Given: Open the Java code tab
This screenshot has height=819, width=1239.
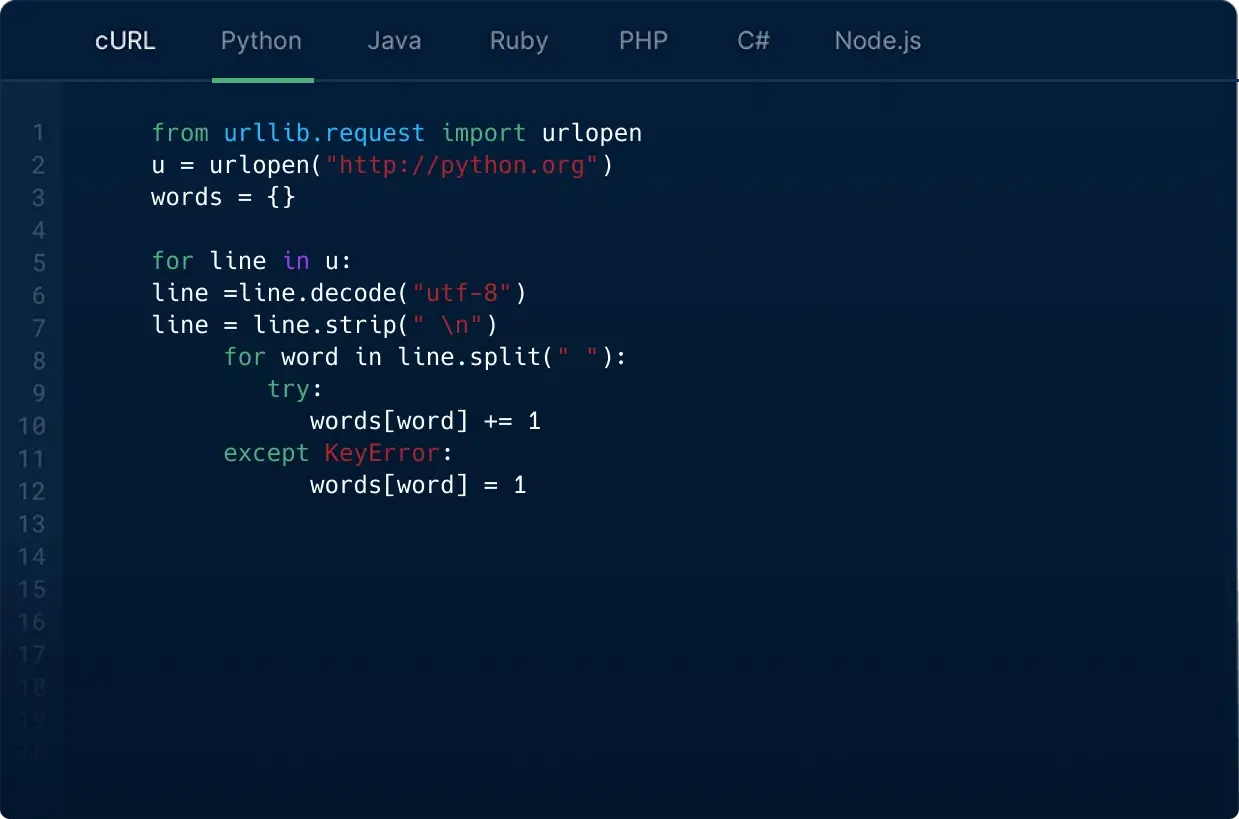Looking at the screenshot, I should point(394,41).
